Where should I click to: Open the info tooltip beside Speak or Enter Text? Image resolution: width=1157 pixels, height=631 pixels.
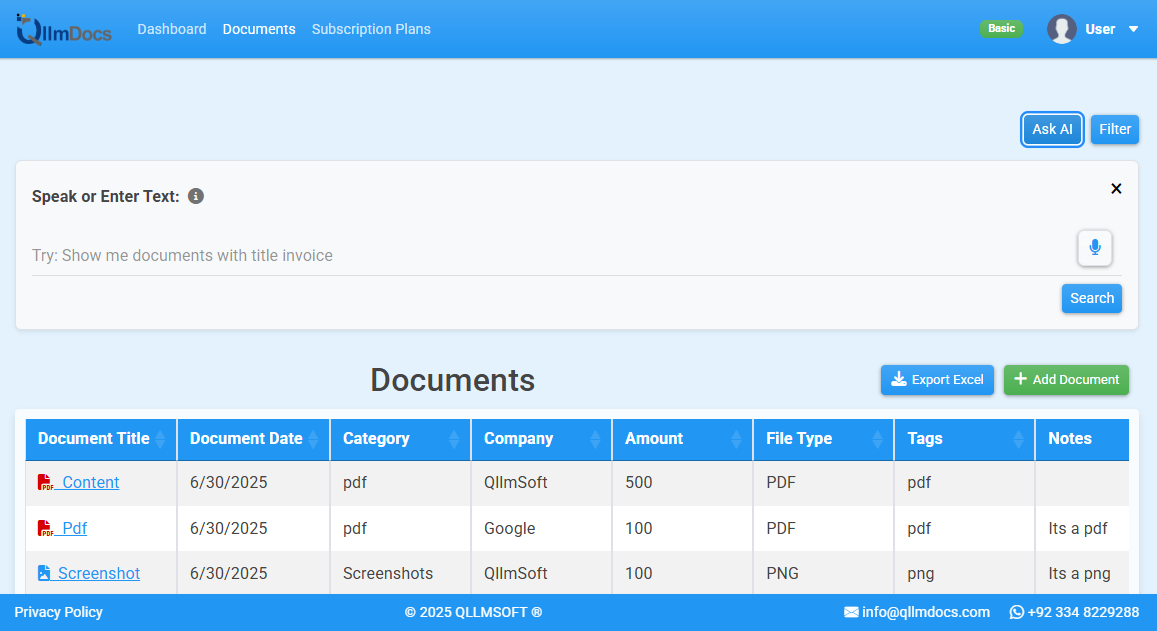click(196, 196)
